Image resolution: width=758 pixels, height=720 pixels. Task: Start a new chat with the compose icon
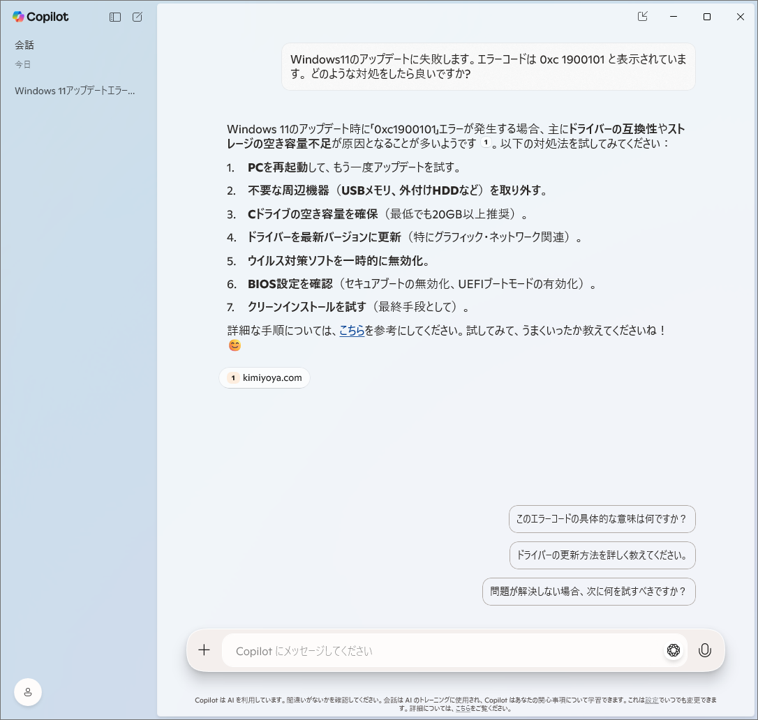[x=137, y=17]
